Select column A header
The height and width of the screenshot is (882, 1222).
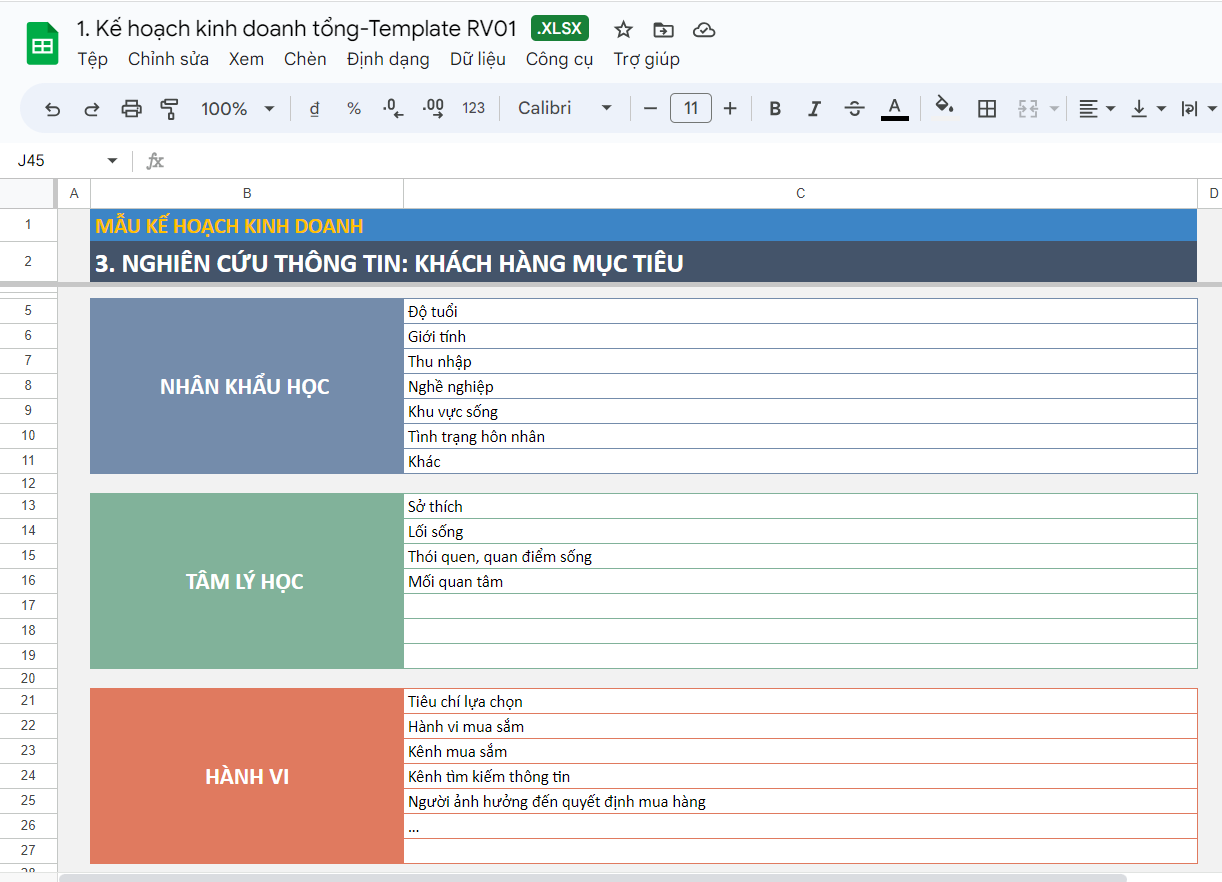click(74, 193)
